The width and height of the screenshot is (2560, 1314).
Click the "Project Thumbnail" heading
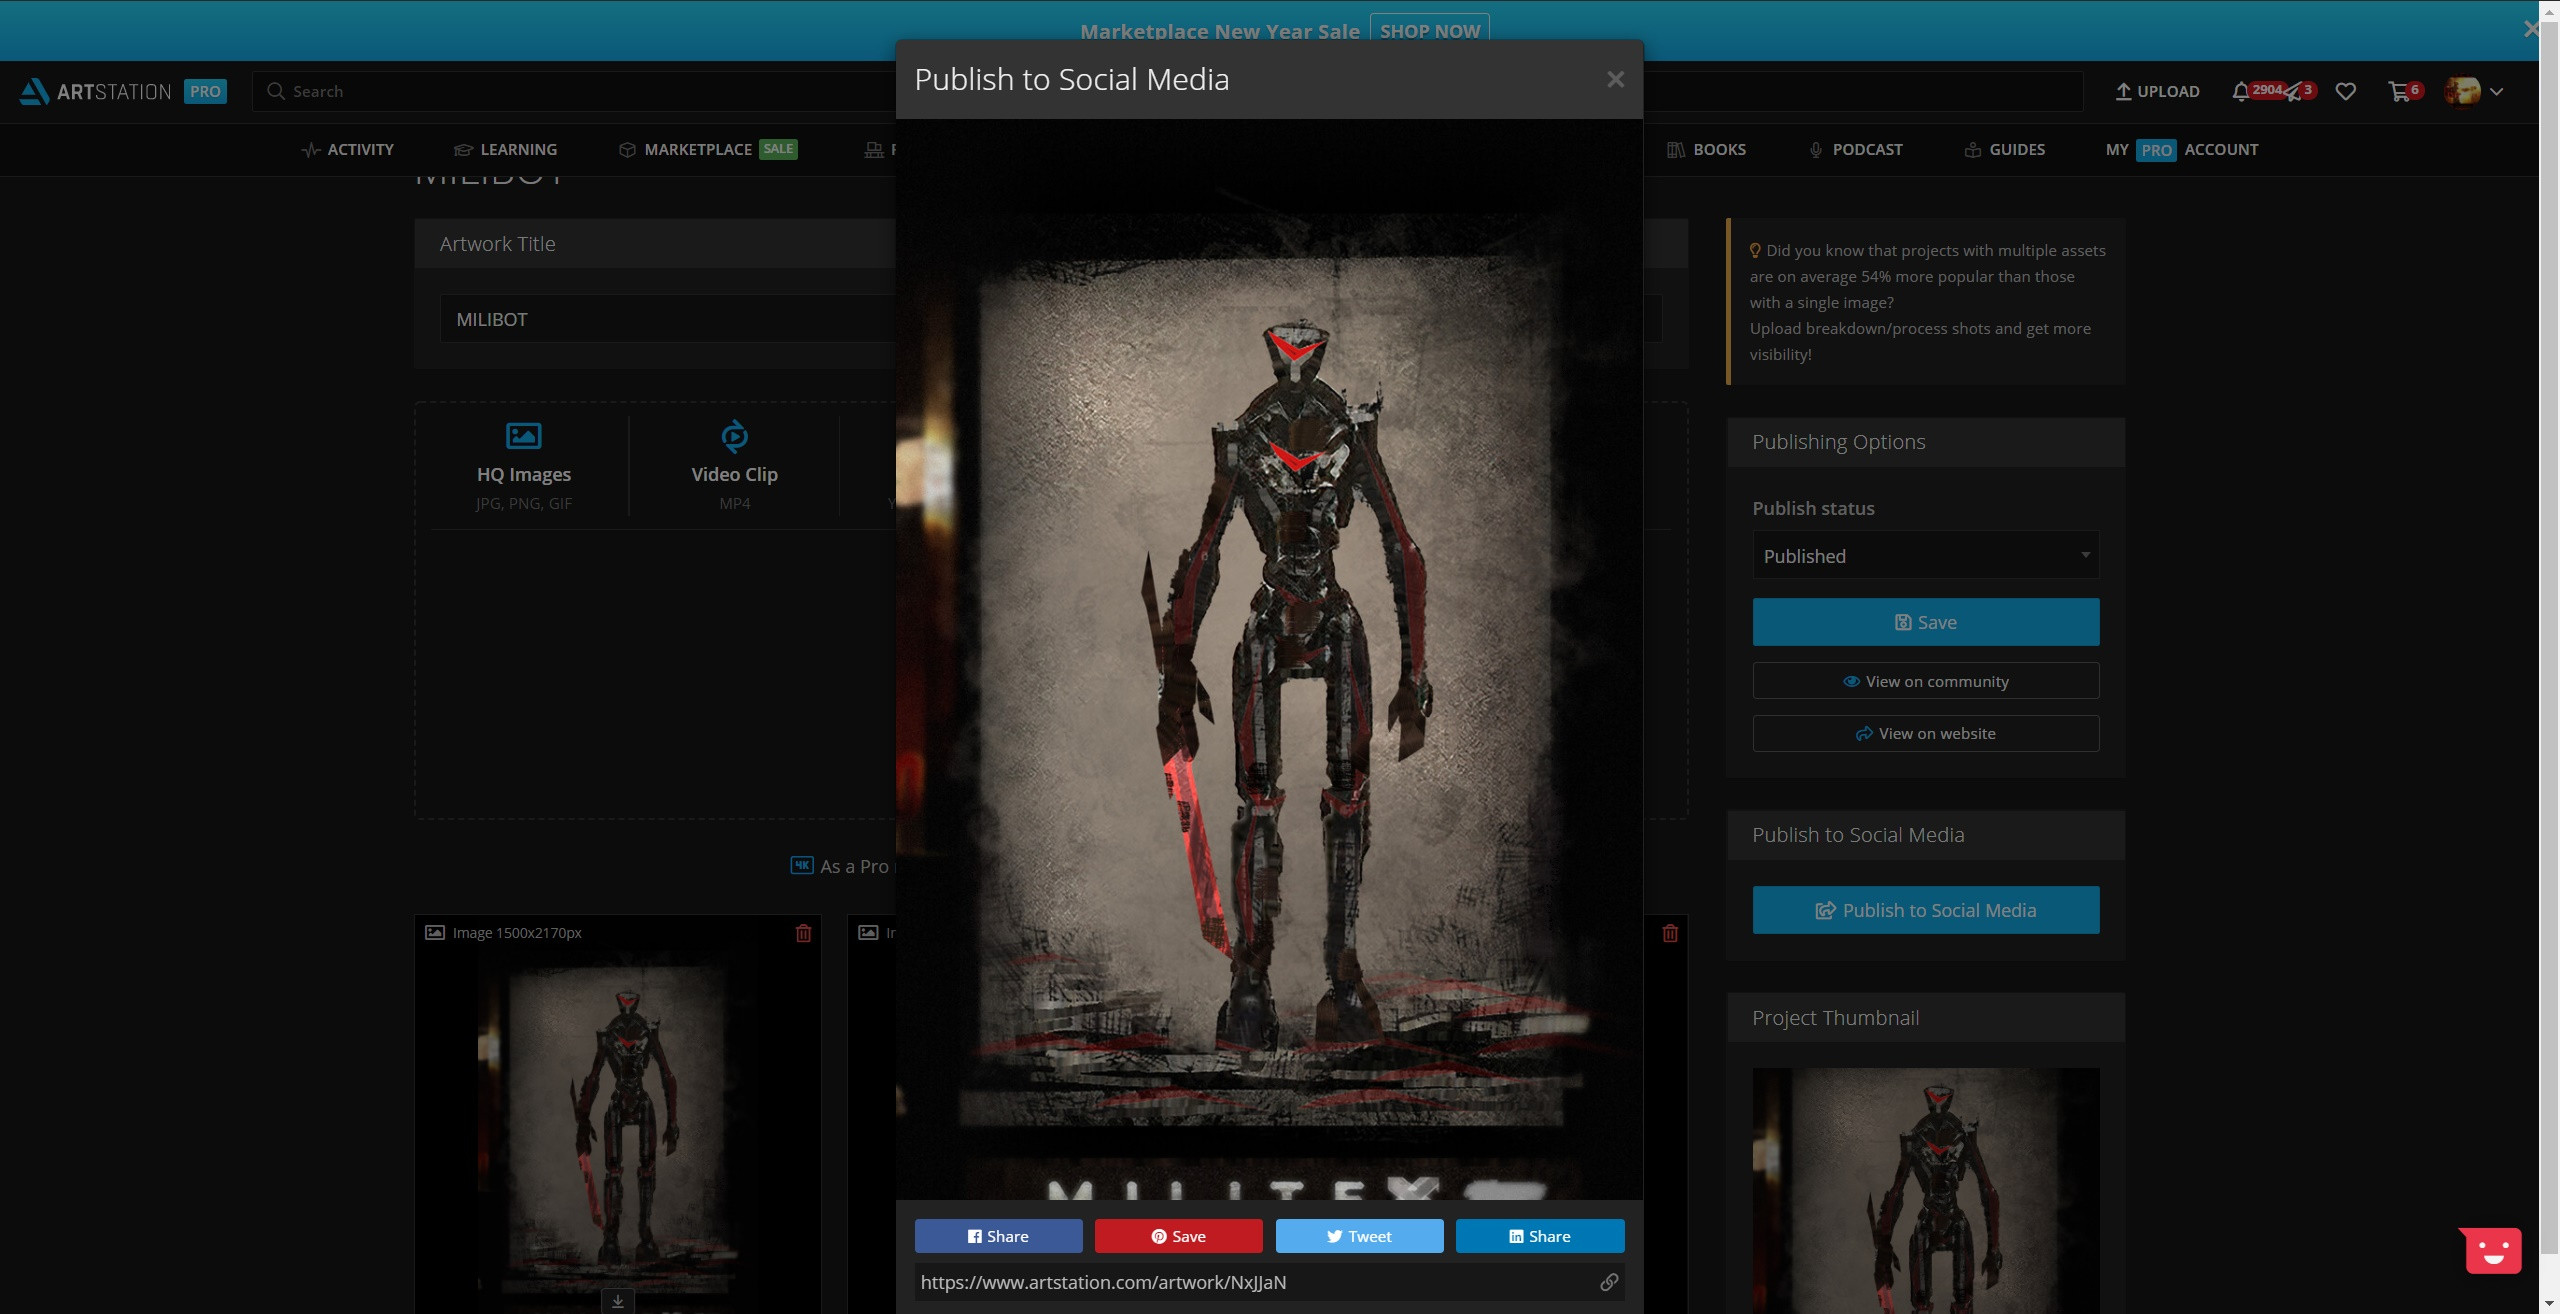(1835, 1018)
